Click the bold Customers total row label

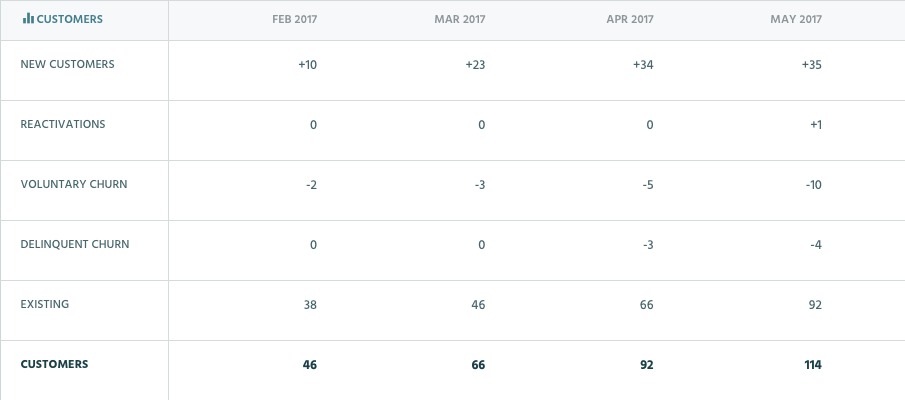[54, 364]
